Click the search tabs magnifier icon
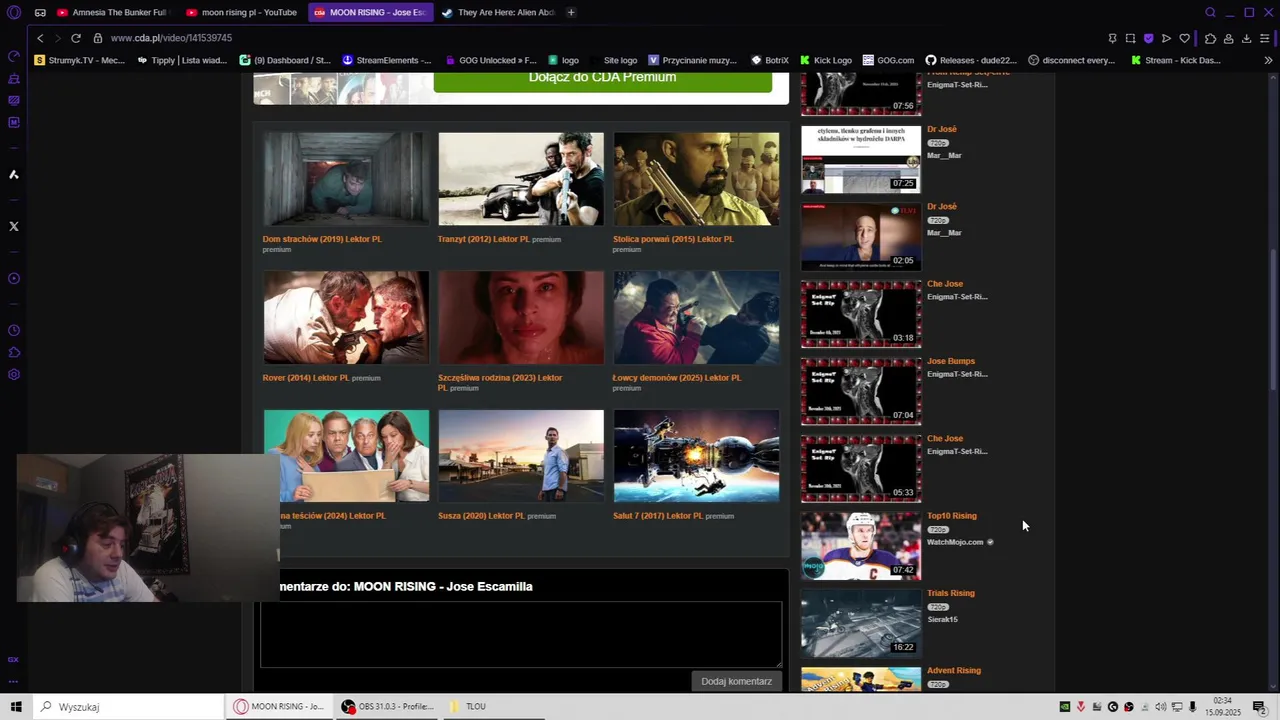Viewport: 1280px width, 720px height. point(1210,12)
